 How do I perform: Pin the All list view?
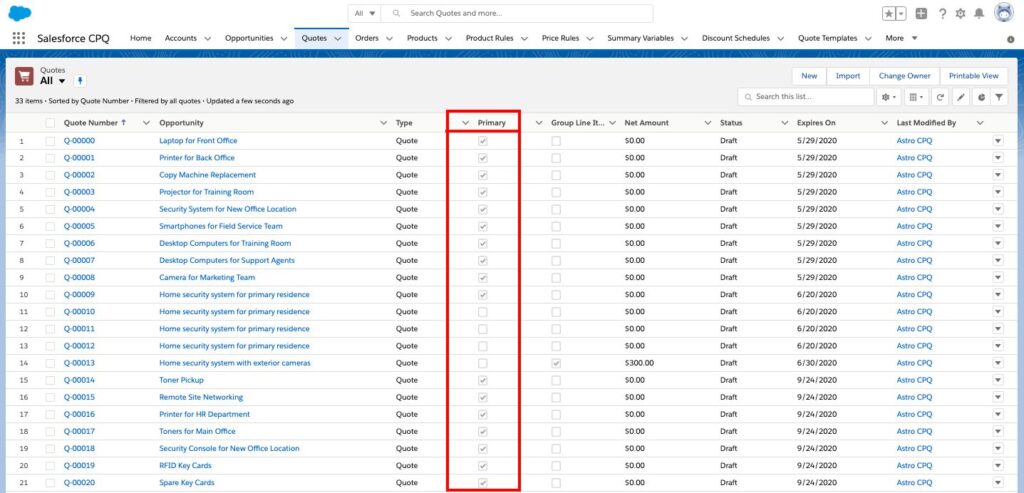(81, 81)
